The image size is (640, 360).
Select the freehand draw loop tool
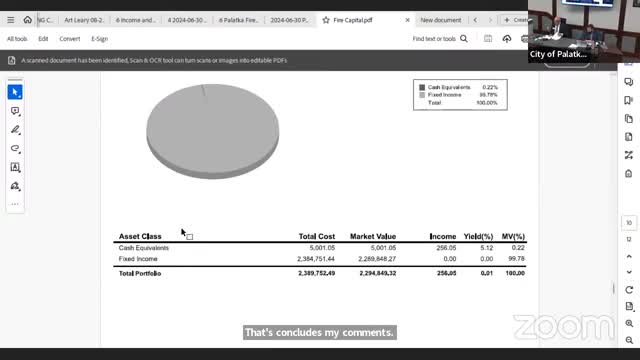(x=15, y=149)
